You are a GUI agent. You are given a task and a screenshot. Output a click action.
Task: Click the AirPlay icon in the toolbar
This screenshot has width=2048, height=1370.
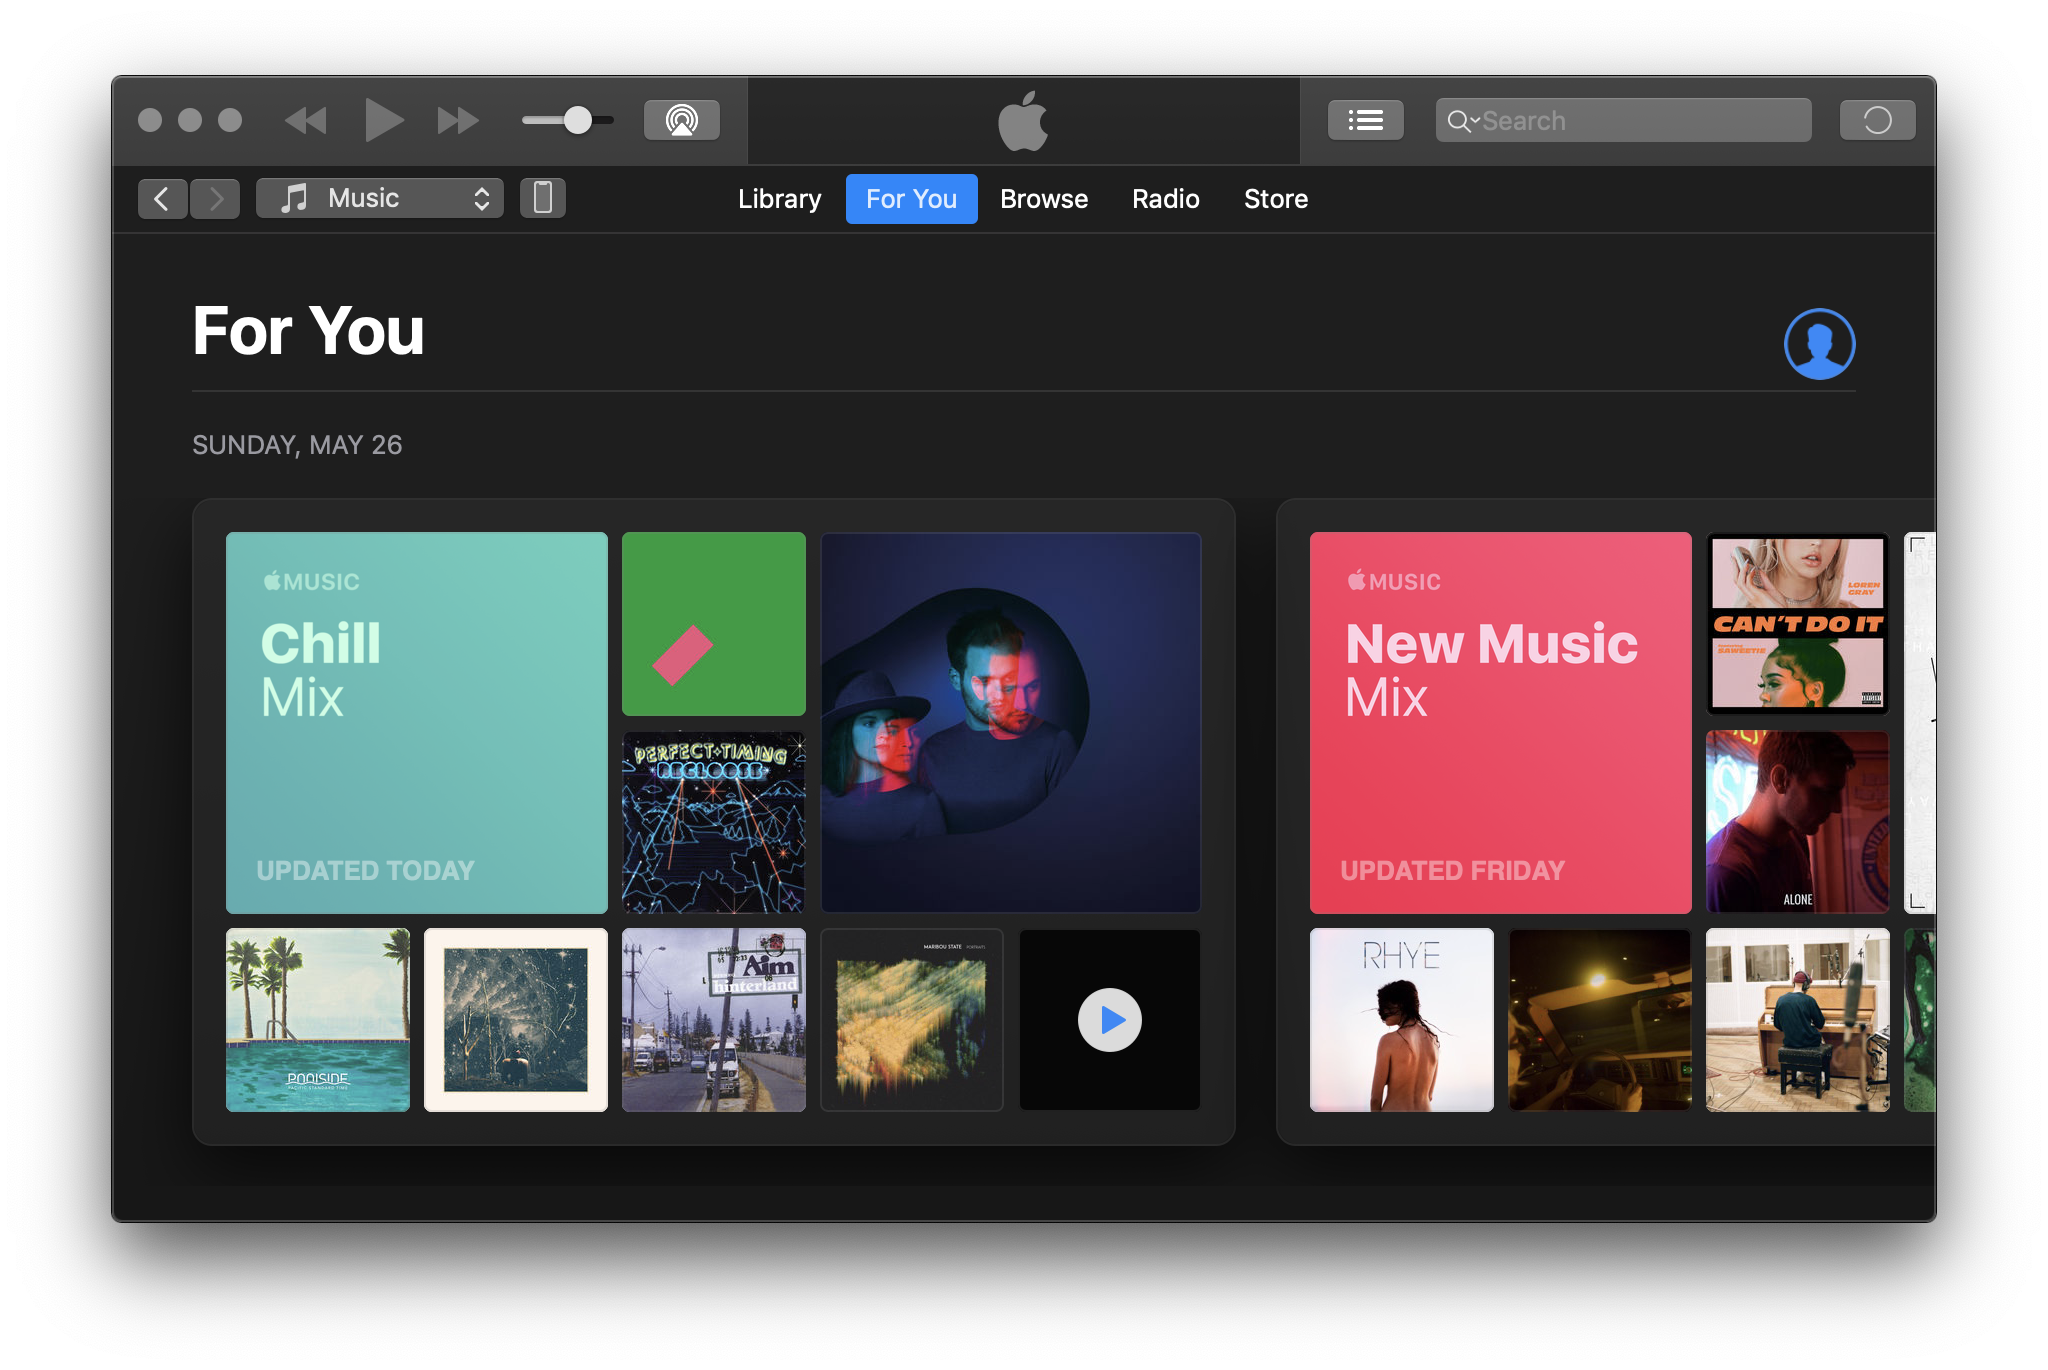[680, 120]
